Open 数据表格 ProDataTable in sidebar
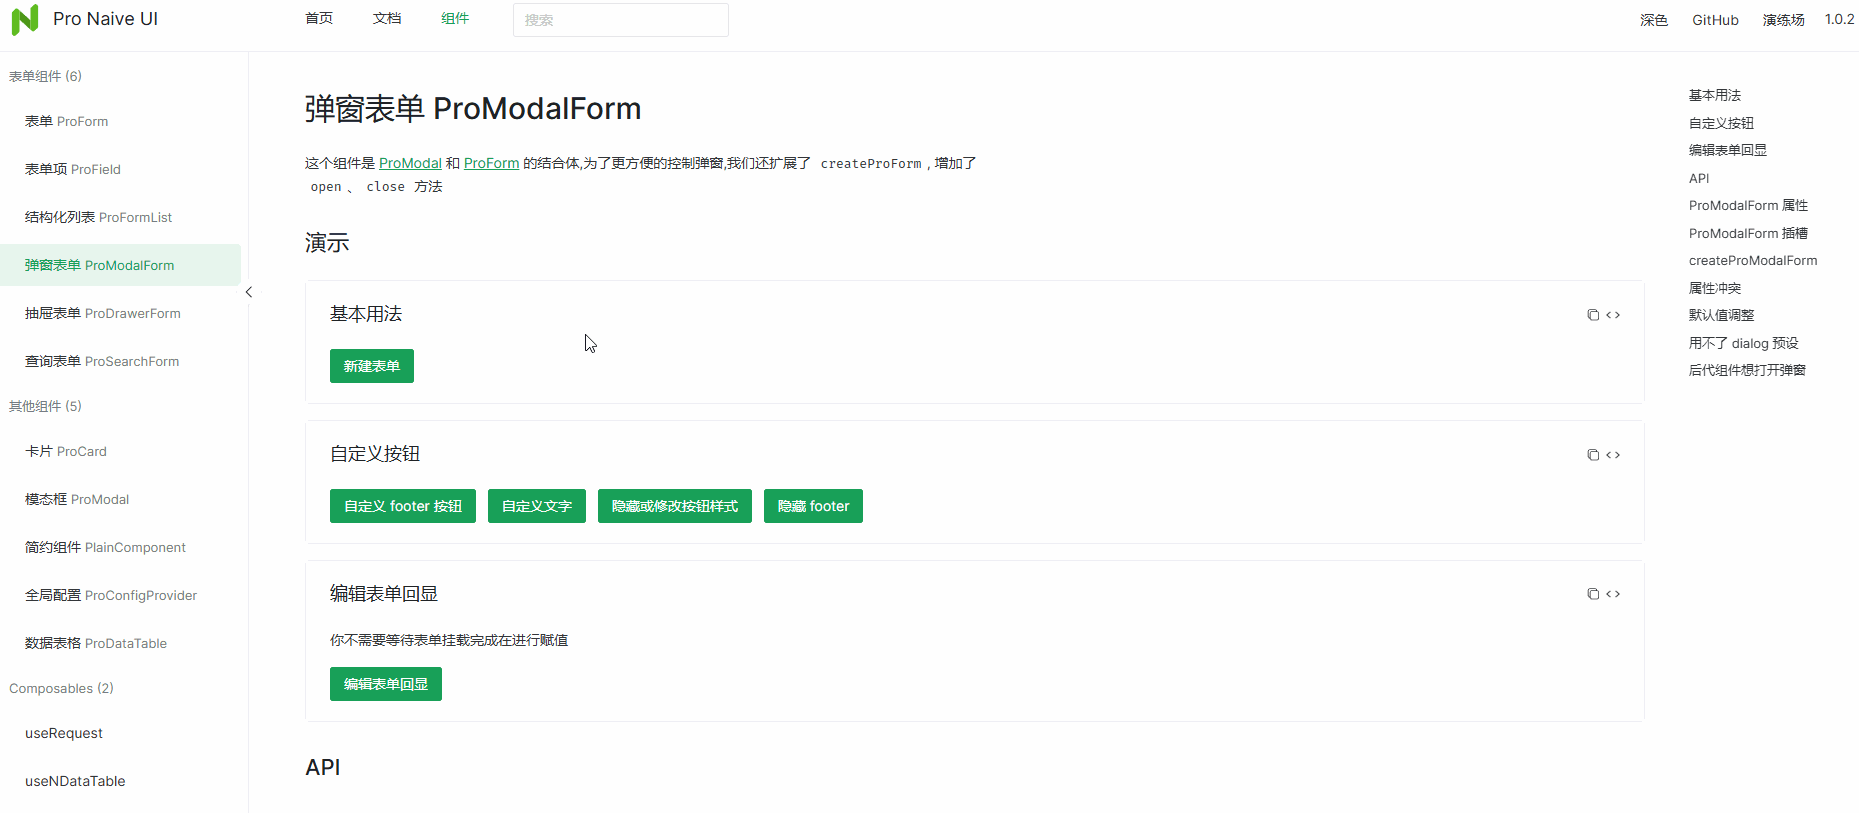 [x=120, y=643]
